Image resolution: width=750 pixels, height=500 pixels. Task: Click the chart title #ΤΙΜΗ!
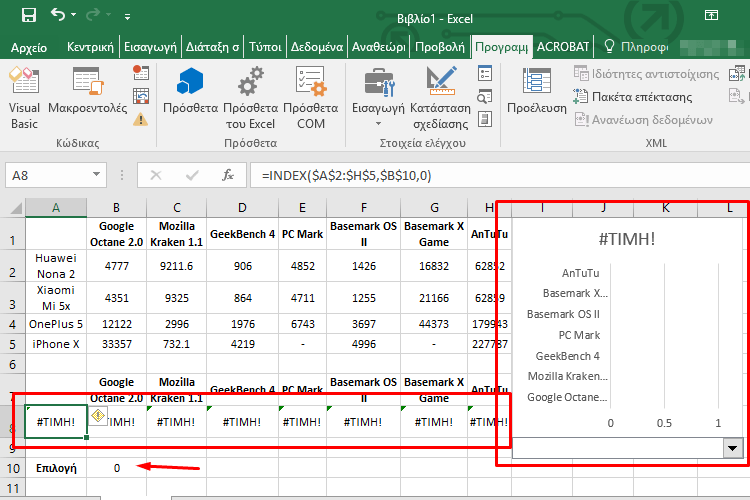click(x=627, y=239)
